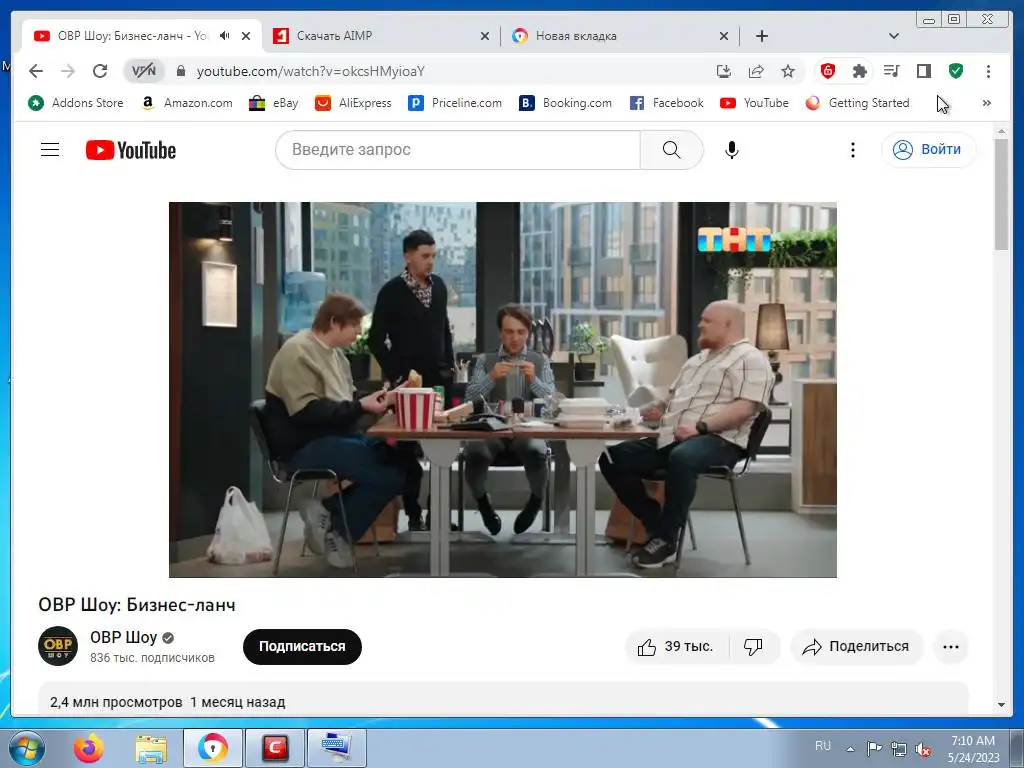Click the RU language indicator

pyautogui.click(x=823, y=746)
